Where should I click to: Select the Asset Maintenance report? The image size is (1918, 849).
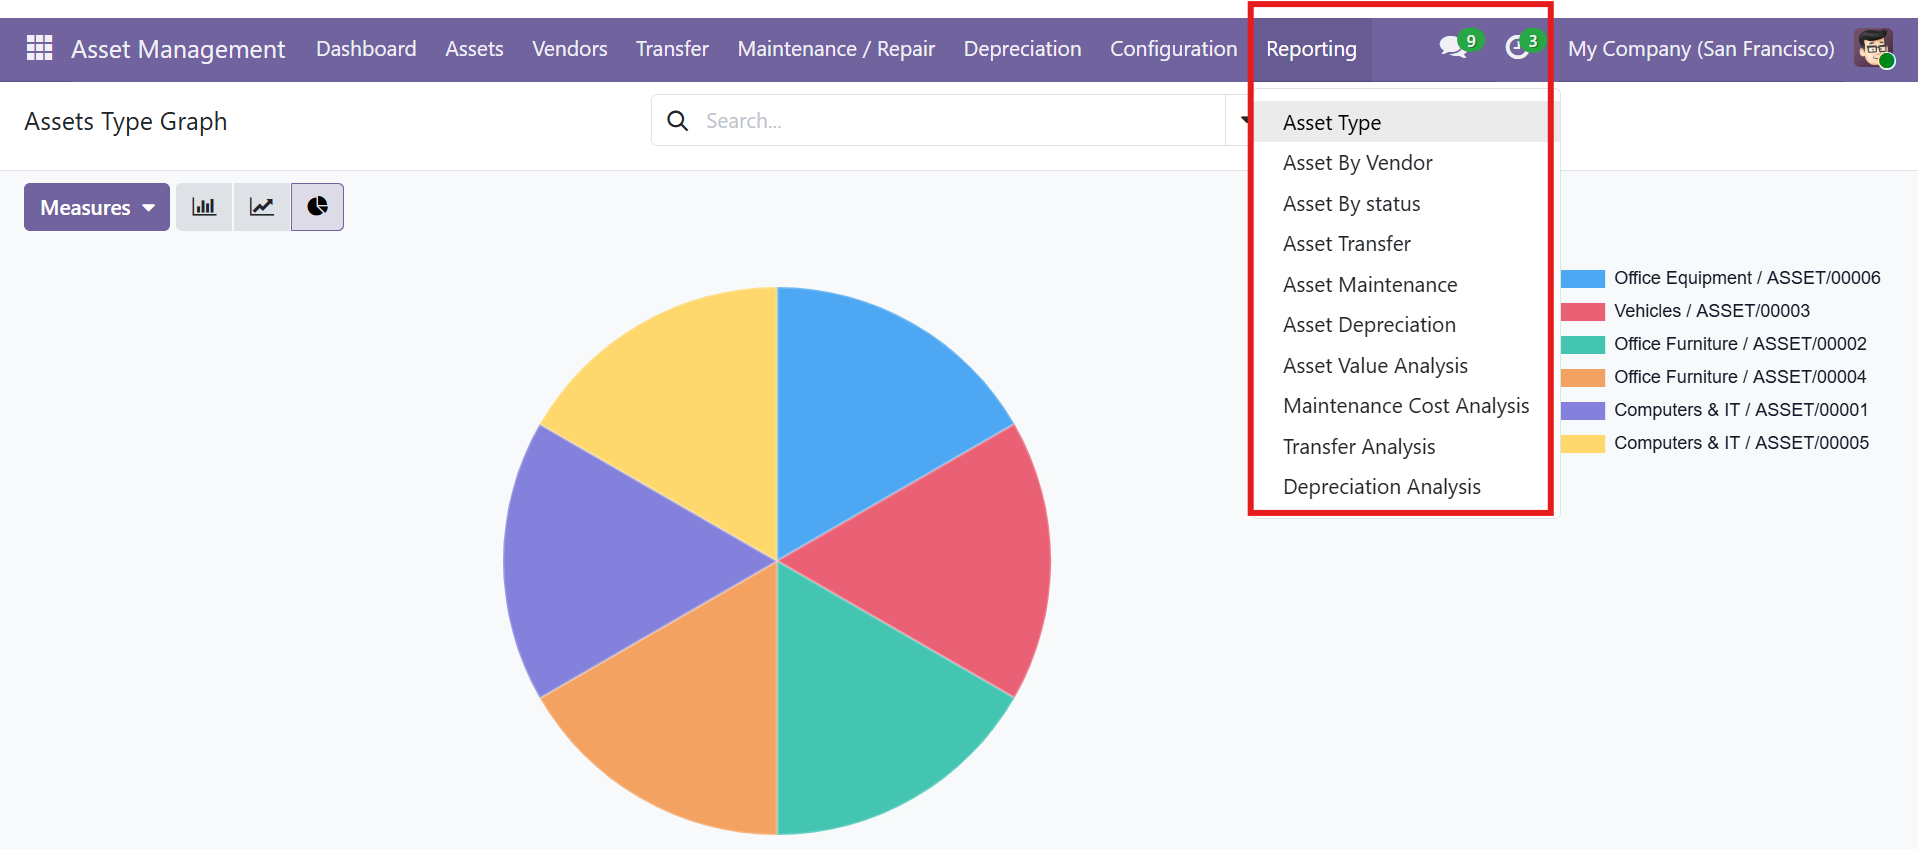coord(1405,285)
